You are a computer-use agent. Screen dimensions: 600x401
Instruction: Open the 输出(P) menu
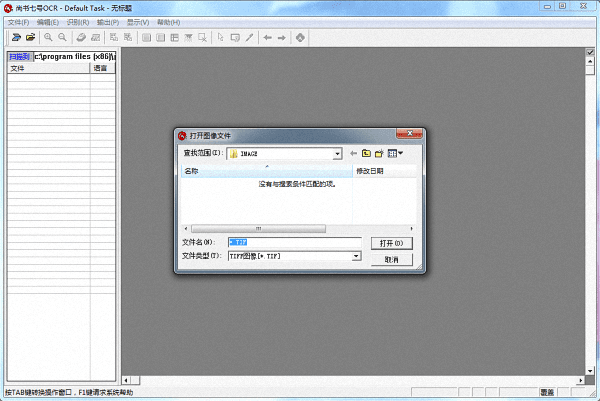[x=108, y=22]
